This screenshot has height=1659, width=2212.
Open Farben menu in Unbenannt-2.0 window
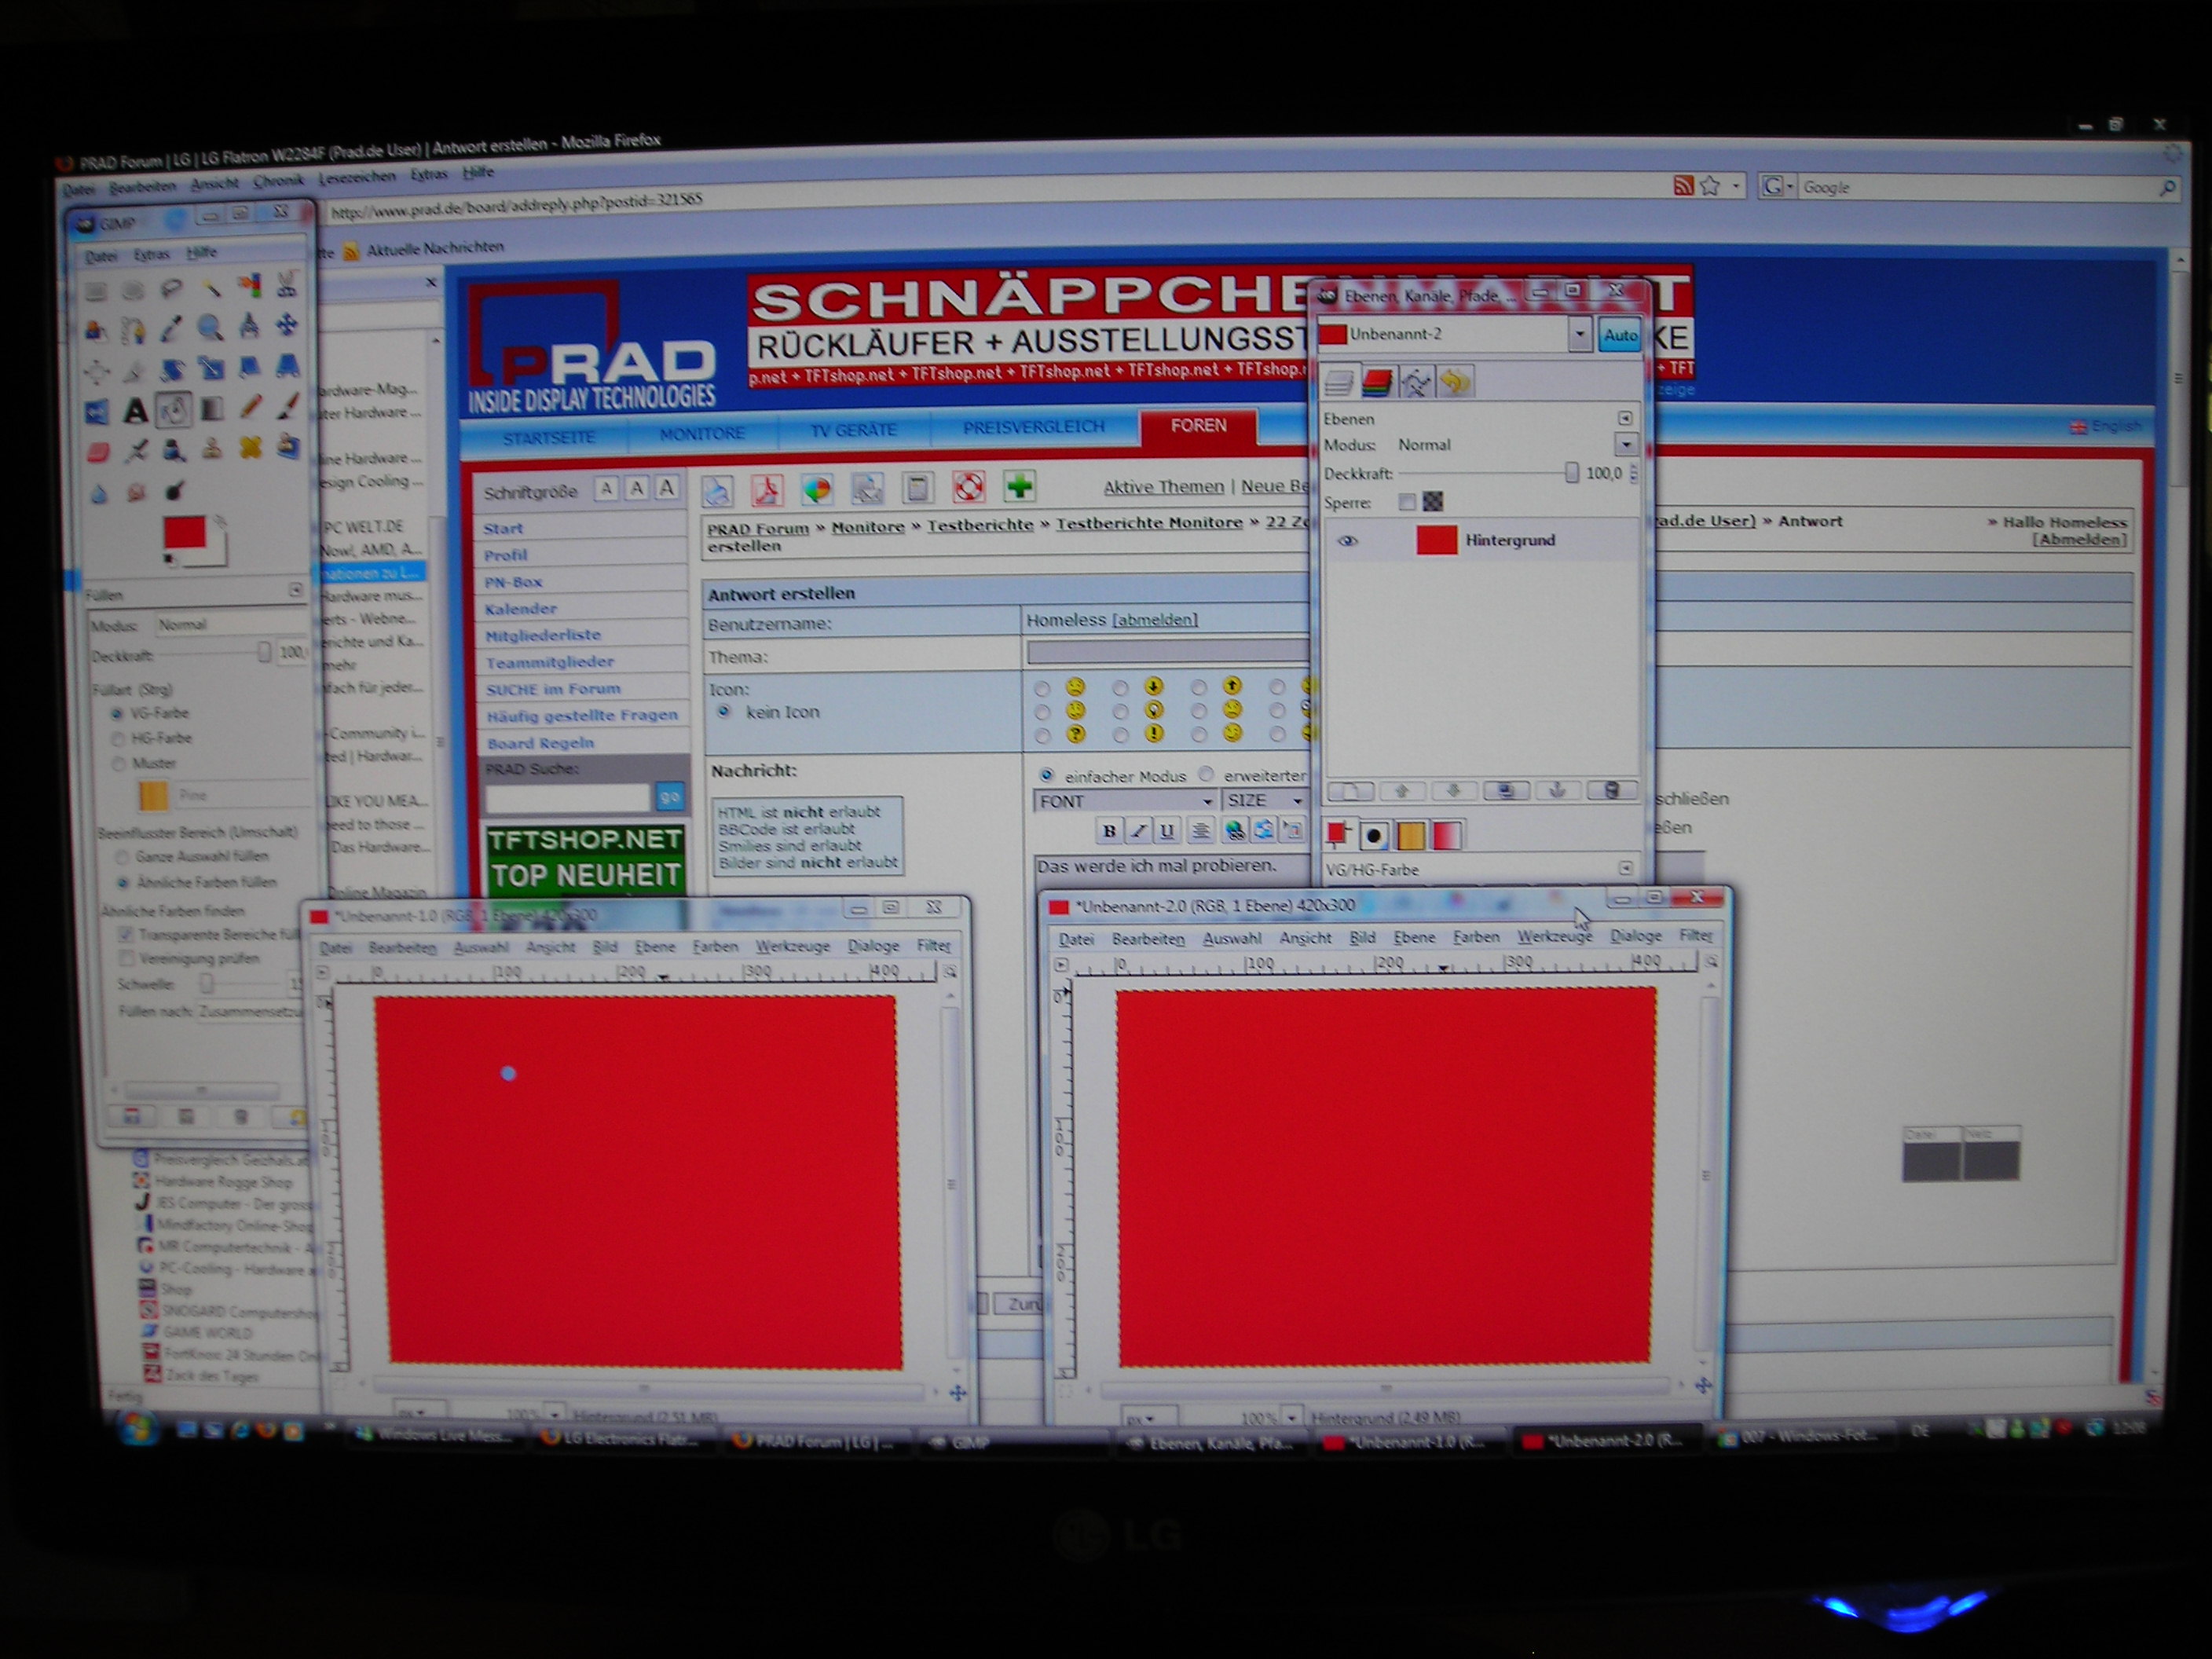(x=1475, y=937)
